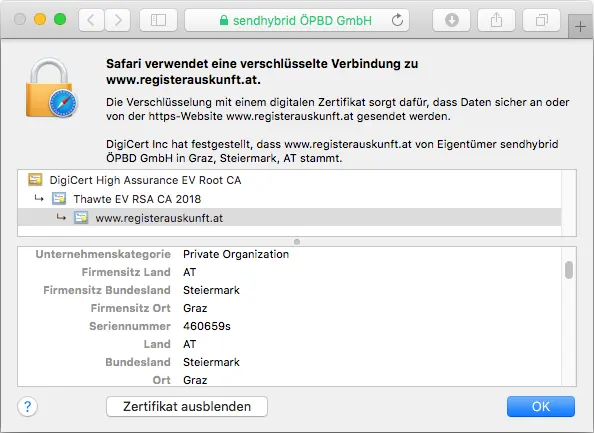The width and height of the screenshot is (594, 433).
Task: Click Steiermark next to Bundesland label
Action: pyautogui.click(x=211, y=362)
